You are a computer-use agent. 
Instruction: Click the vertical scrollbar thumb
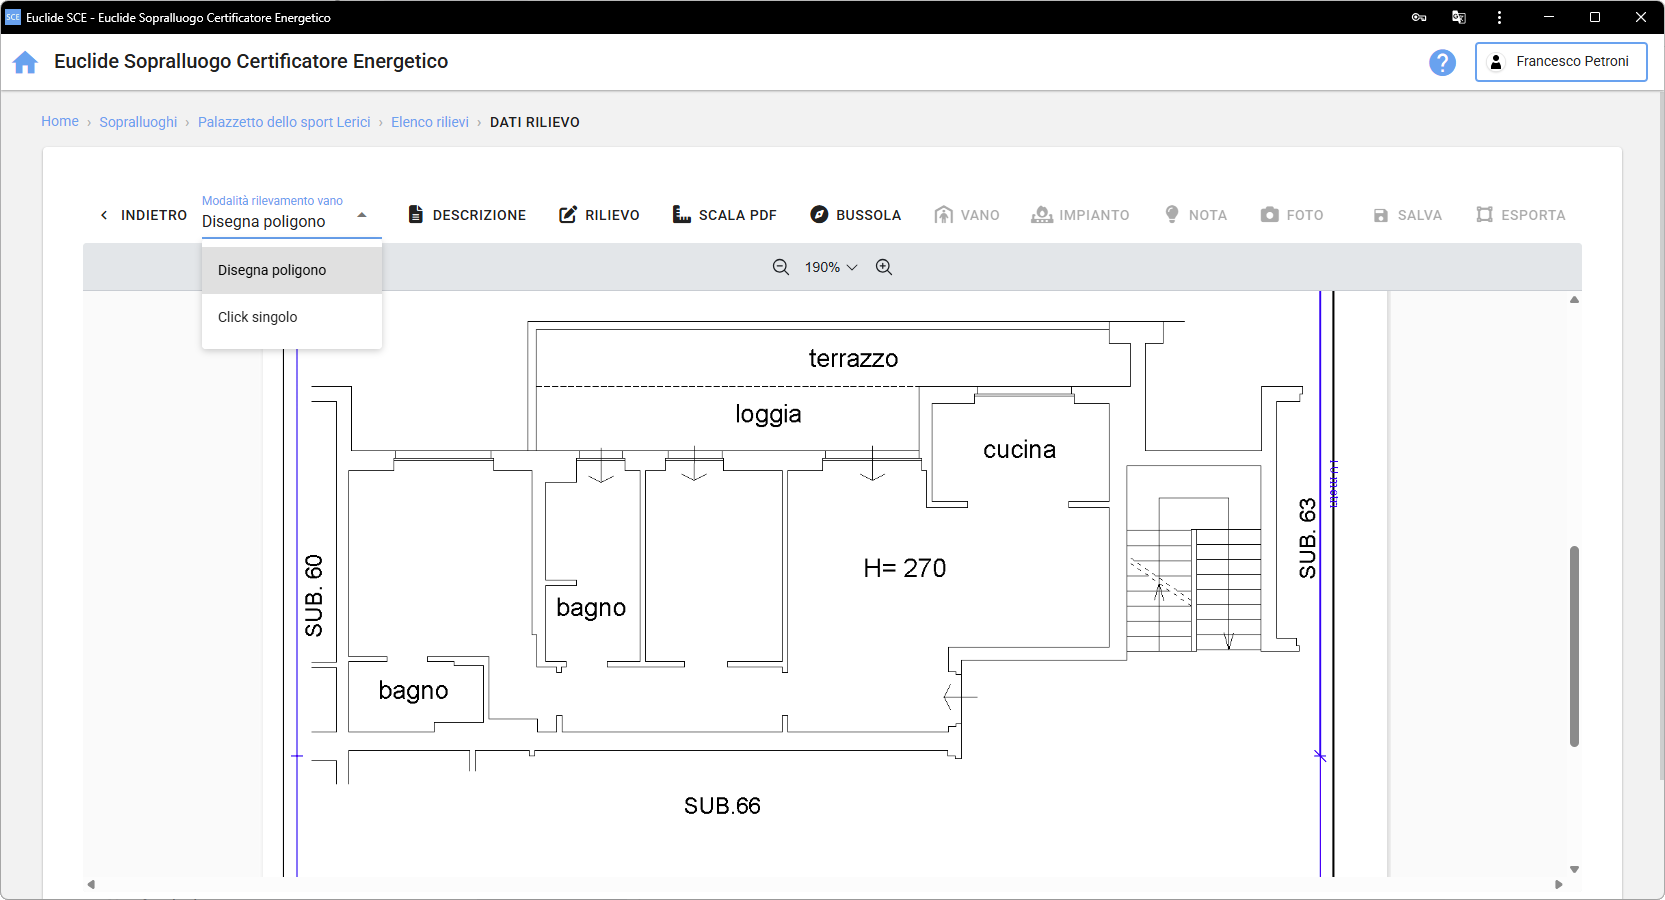click(x=1574, y=645)
